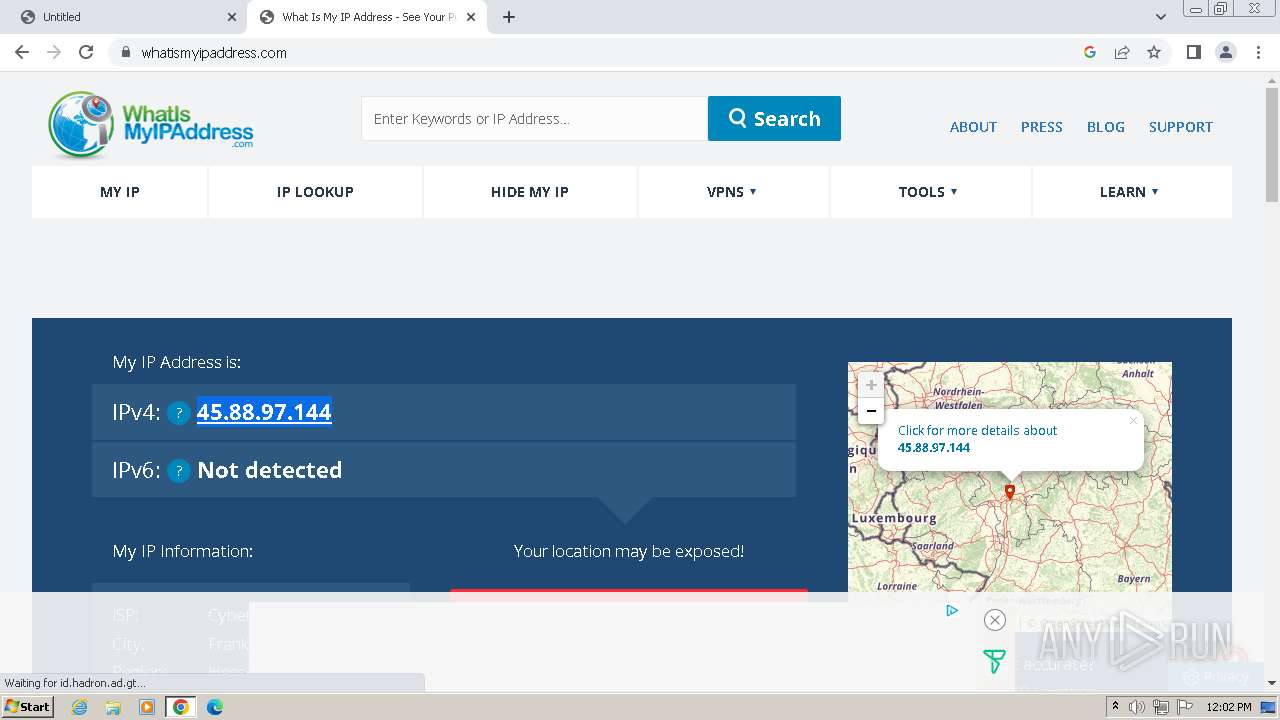
Task: Click the green Freestar ad icon
Action: click(994, 661)
